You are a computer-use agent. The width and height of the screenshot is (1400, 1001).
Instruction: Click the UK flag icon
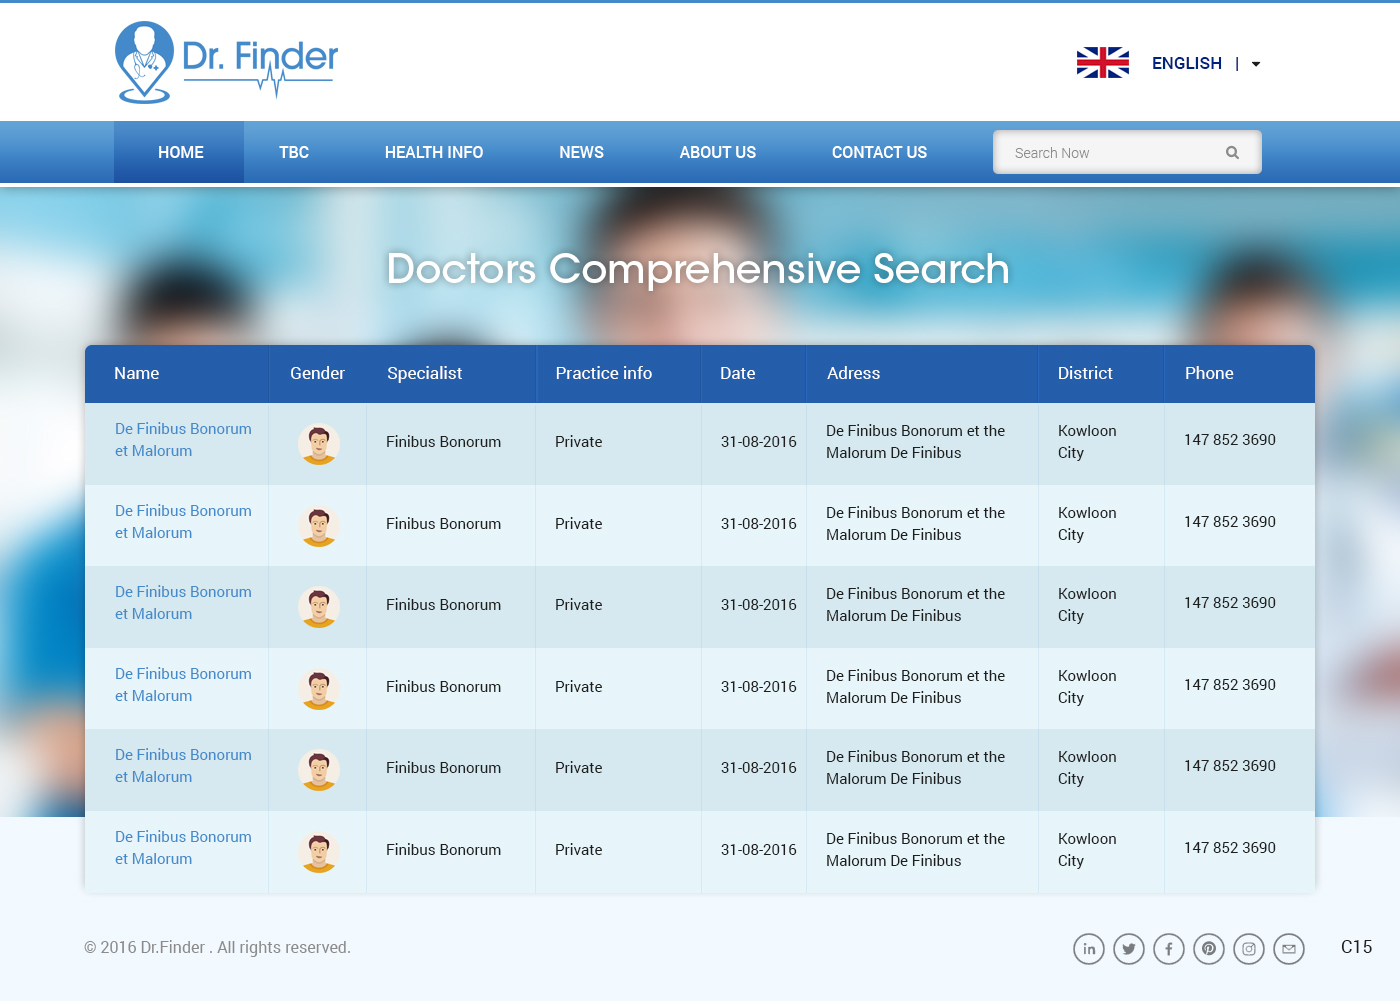[x=1102, y=63]
